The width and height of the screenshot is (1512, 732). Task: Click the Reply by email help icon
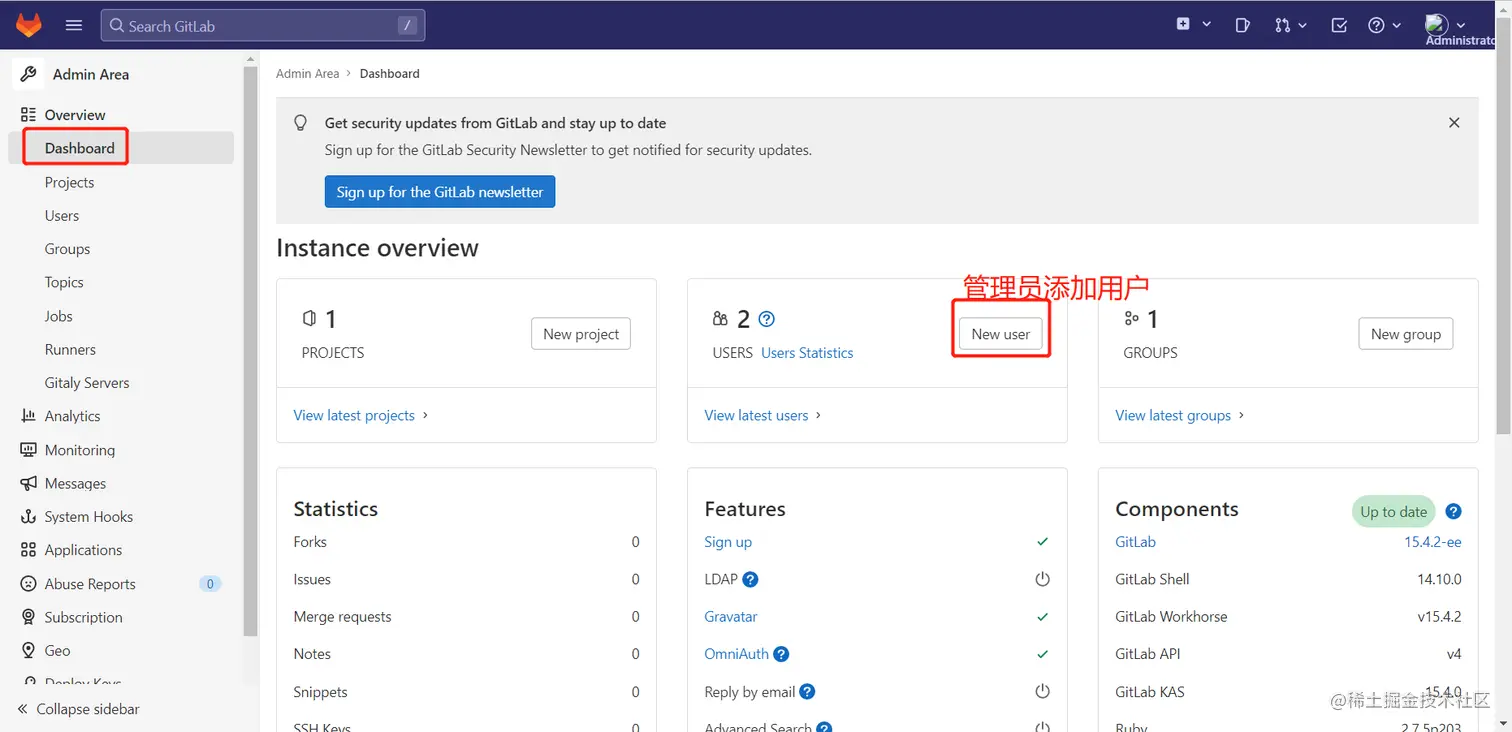pos(807,692)
